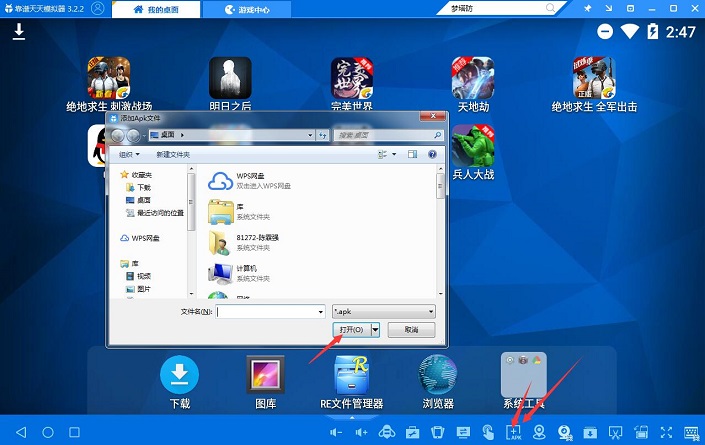Open the file name history dropdown arrow
Viewport: 705px width, 445px height.
[x=321, y=312]
